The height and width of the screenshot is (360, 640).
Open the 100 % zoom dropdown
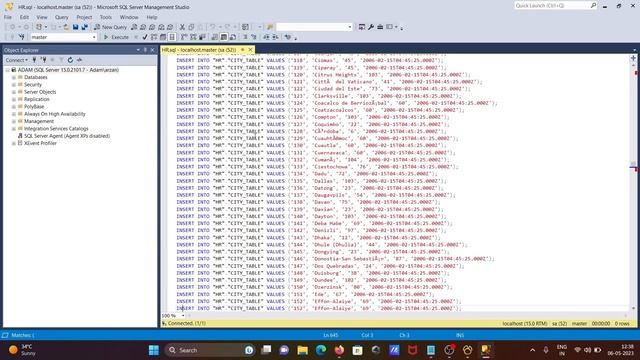click(183, 316)
